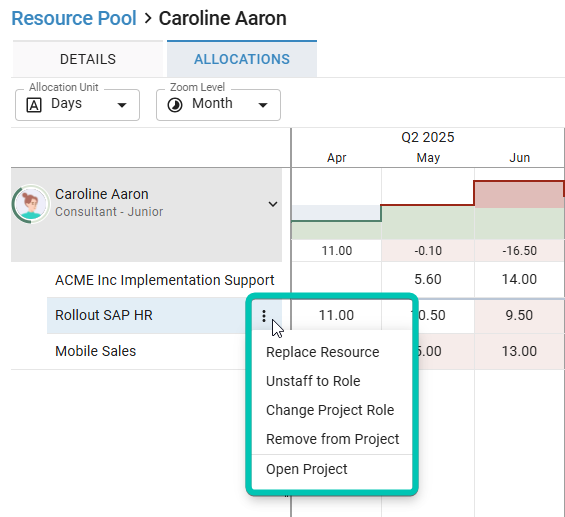Click the Q2 2025 quarter header
565x517 pixels.
click(428, 137)
